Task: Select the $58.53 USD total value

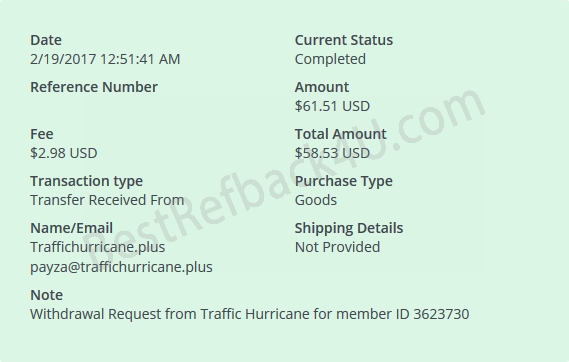Action: [x=332, y=153]
